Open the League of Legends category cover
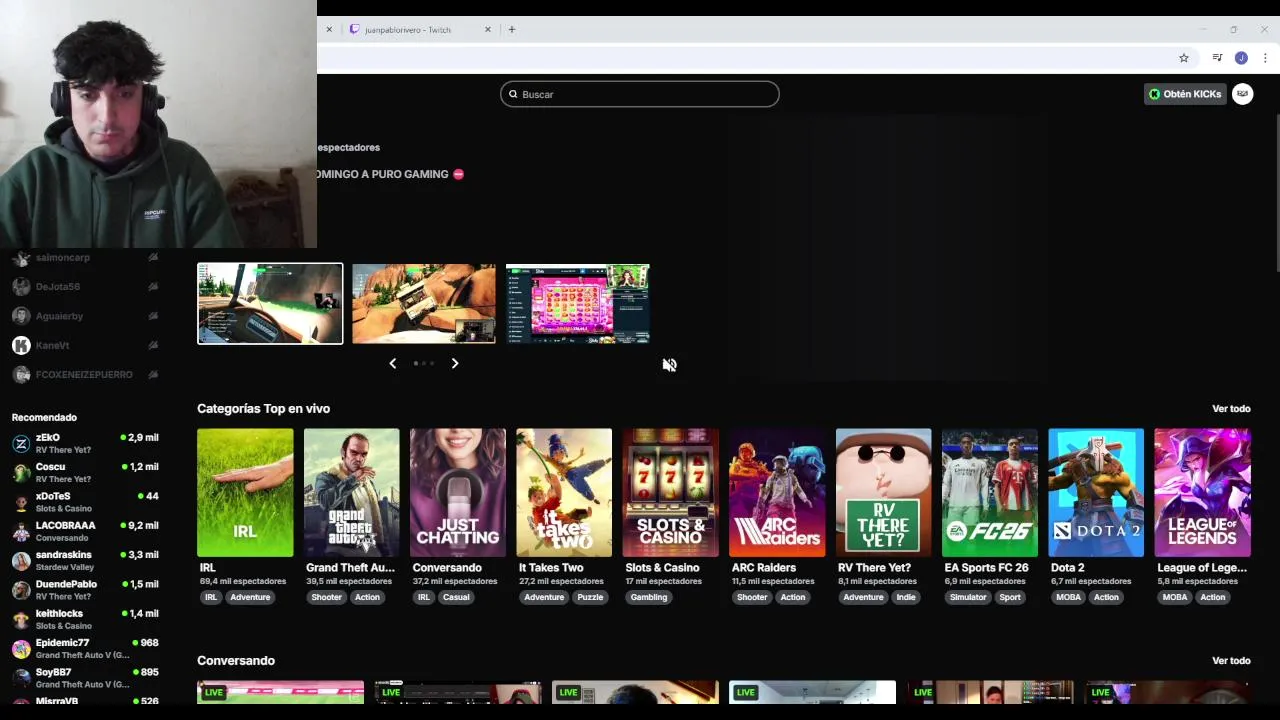Image resolution: width=1280 pixels, height=720 pixels. pyautogui.click(x=1202, y=493)
